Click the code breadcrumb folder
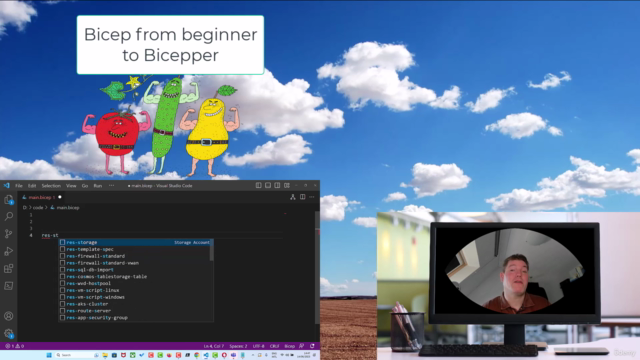This screenshot has width=640, height=360. [38, 207]
